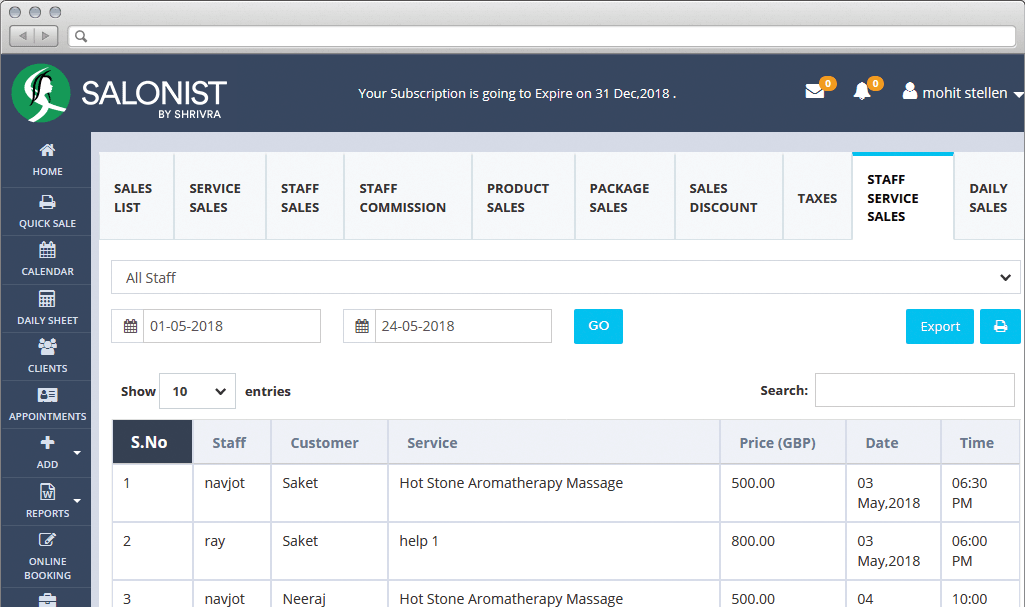This screenshot has height=607, width=1025.
Task: Open the bell notifications icon
Action: tap(862, 91)
